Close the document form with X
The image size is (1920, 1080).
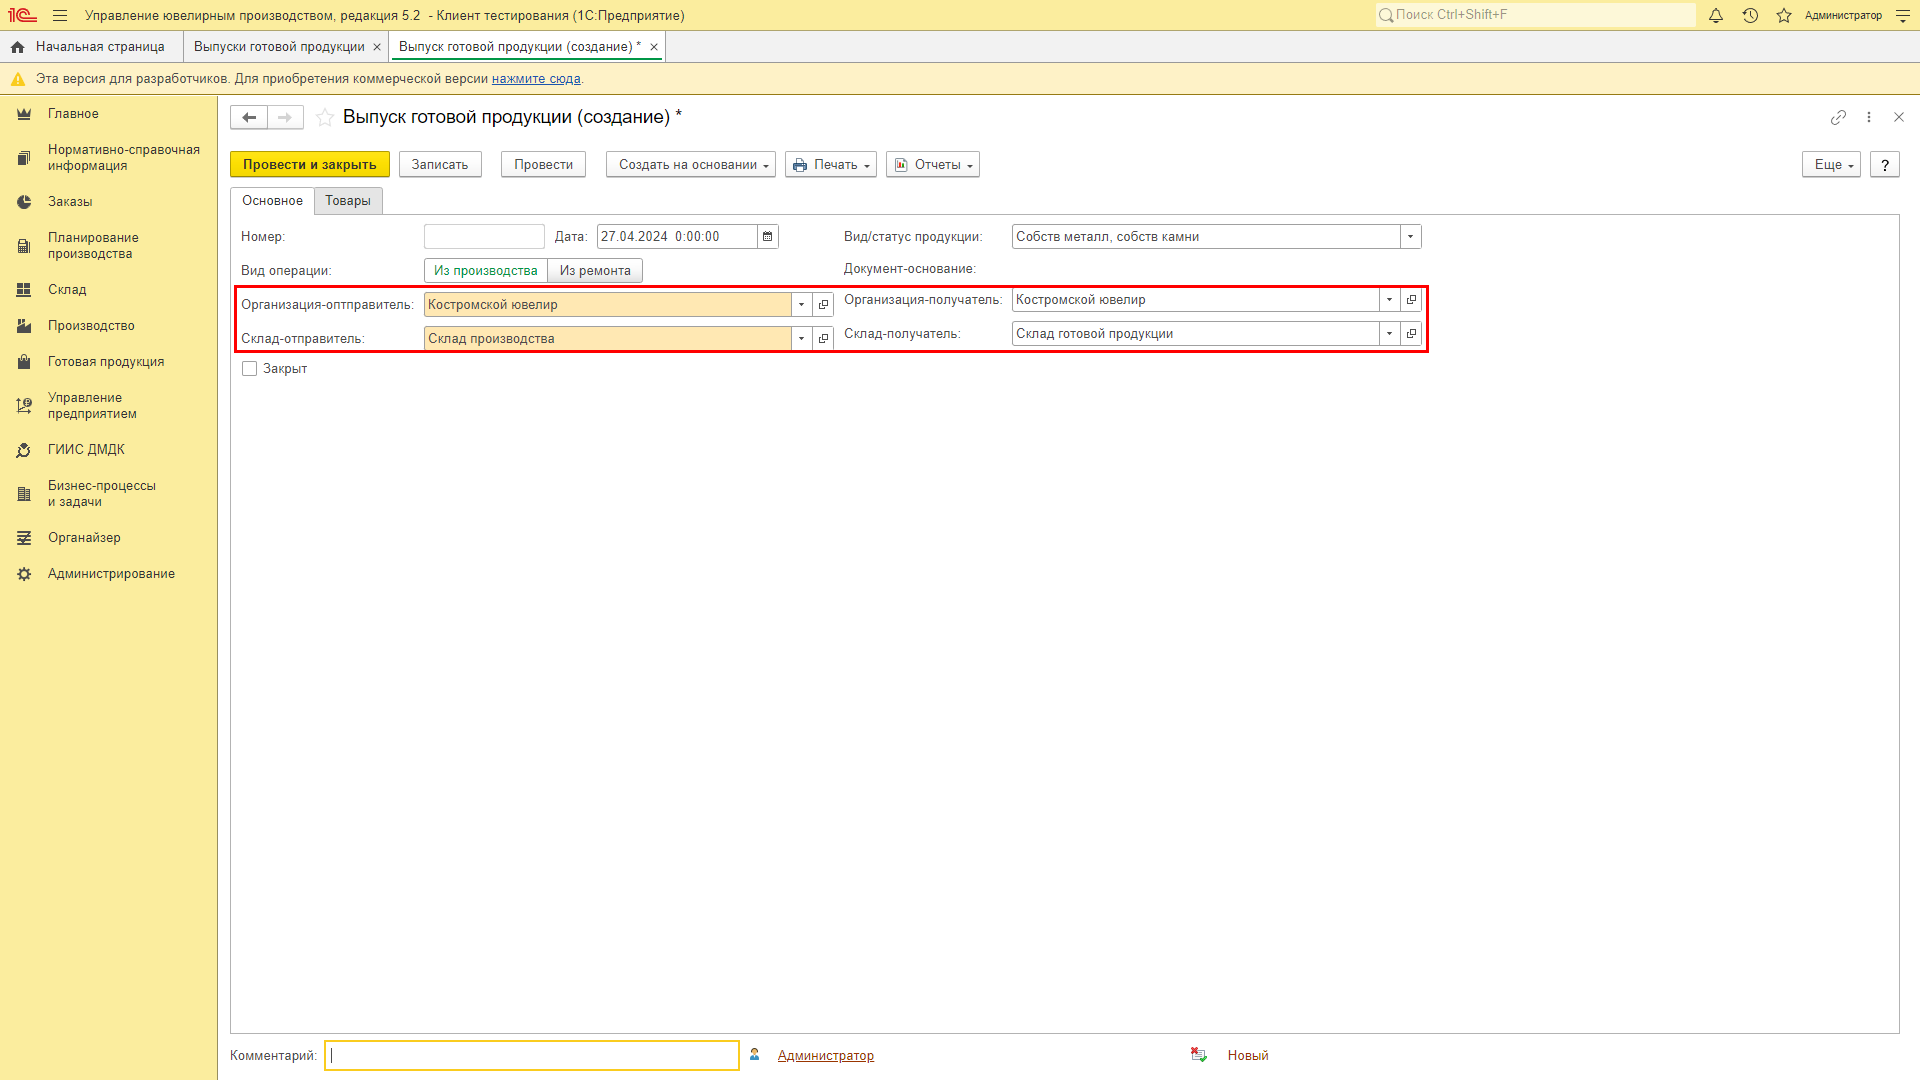1899,117
